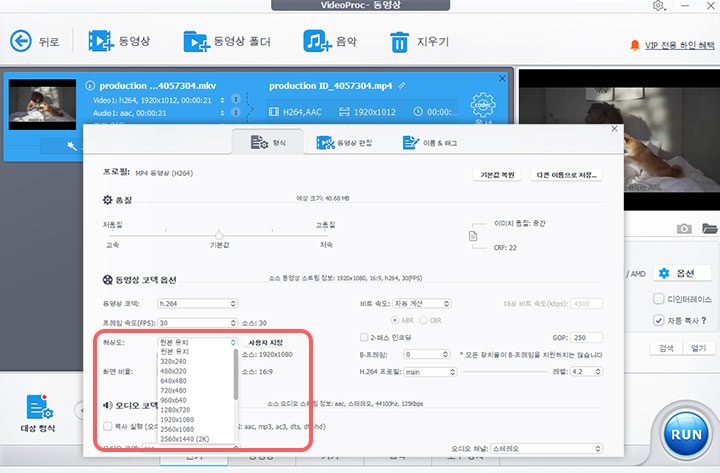Choose 640x480 in the resolution list

point(174,381)
